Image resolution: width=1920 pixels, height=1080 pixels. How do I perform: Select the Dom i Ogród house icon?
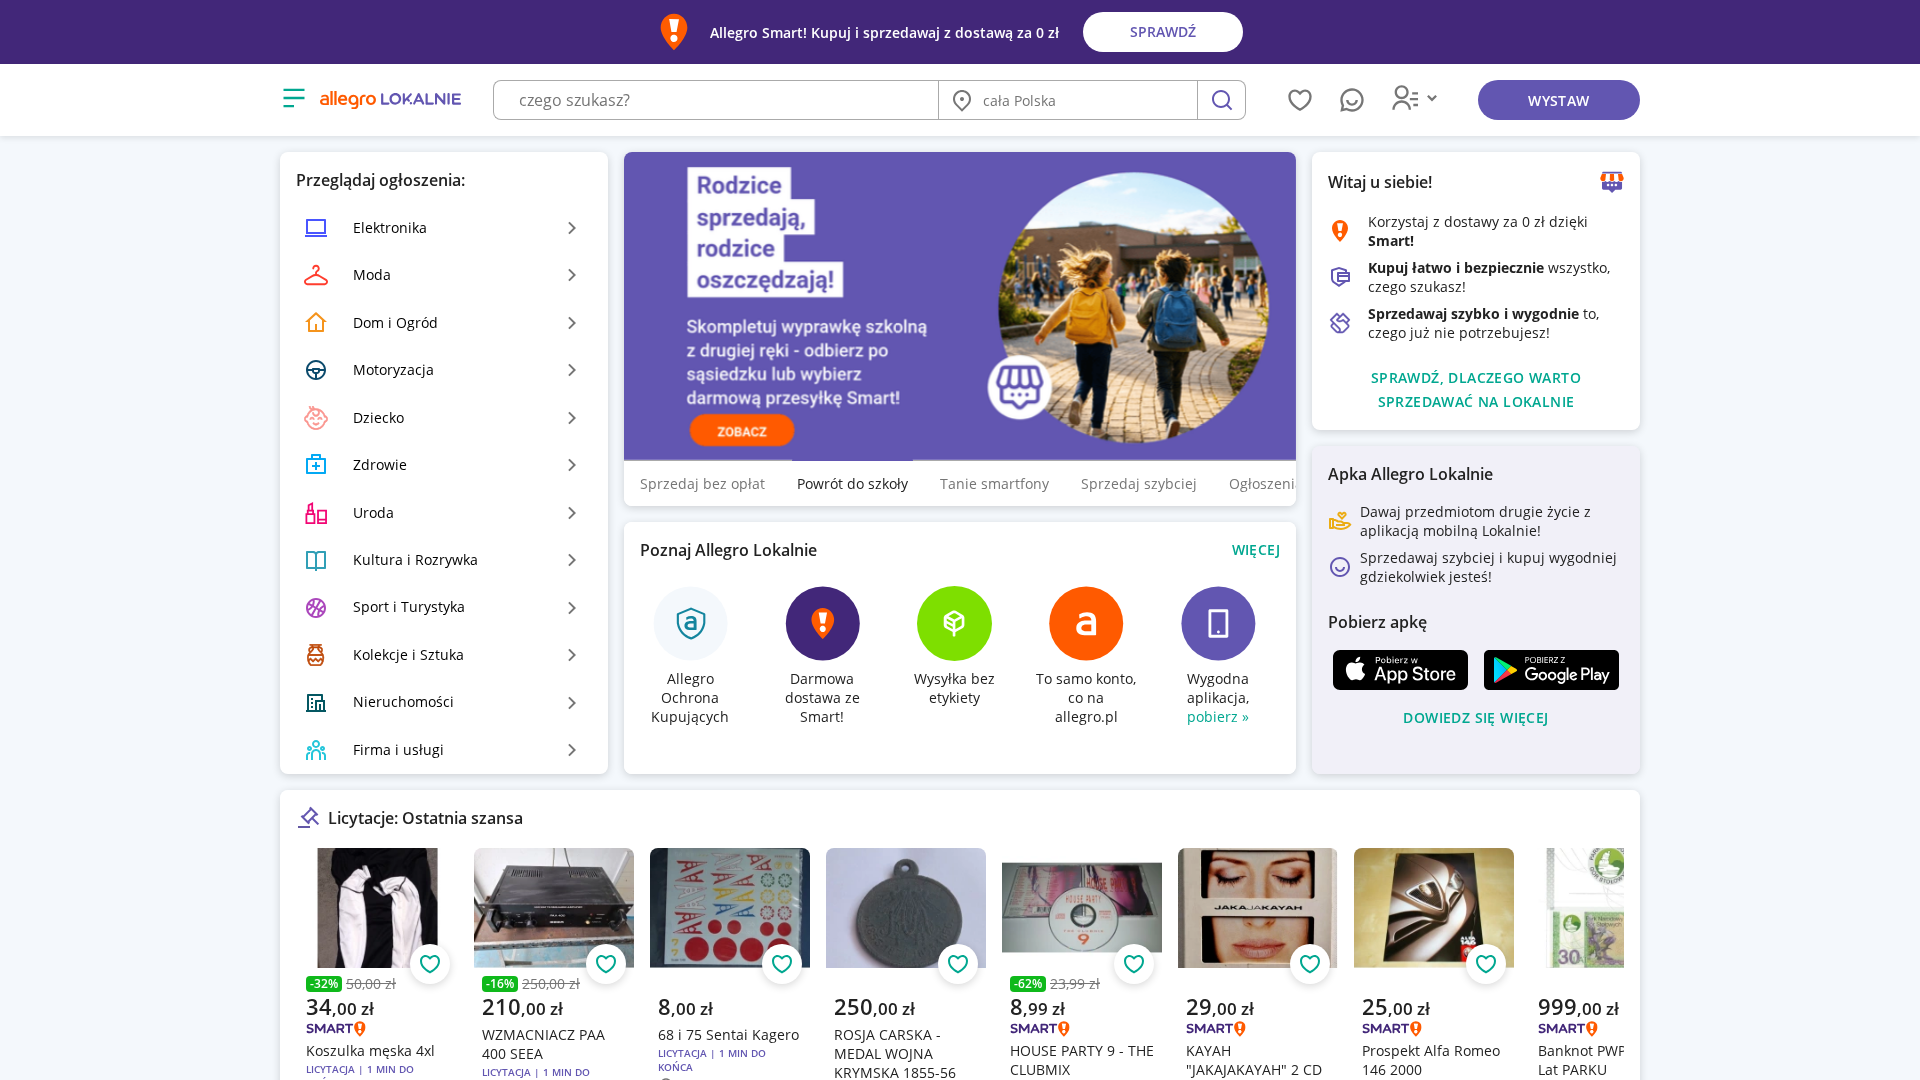316,323
